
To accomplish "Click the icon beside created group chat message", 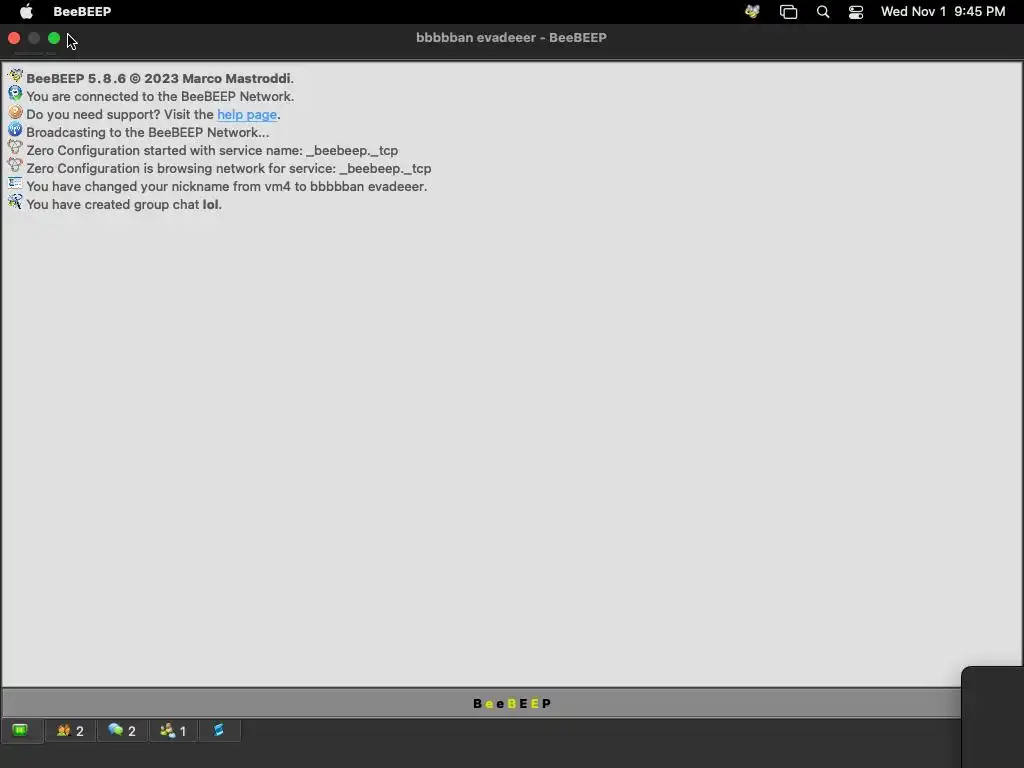I will point(15,202).
